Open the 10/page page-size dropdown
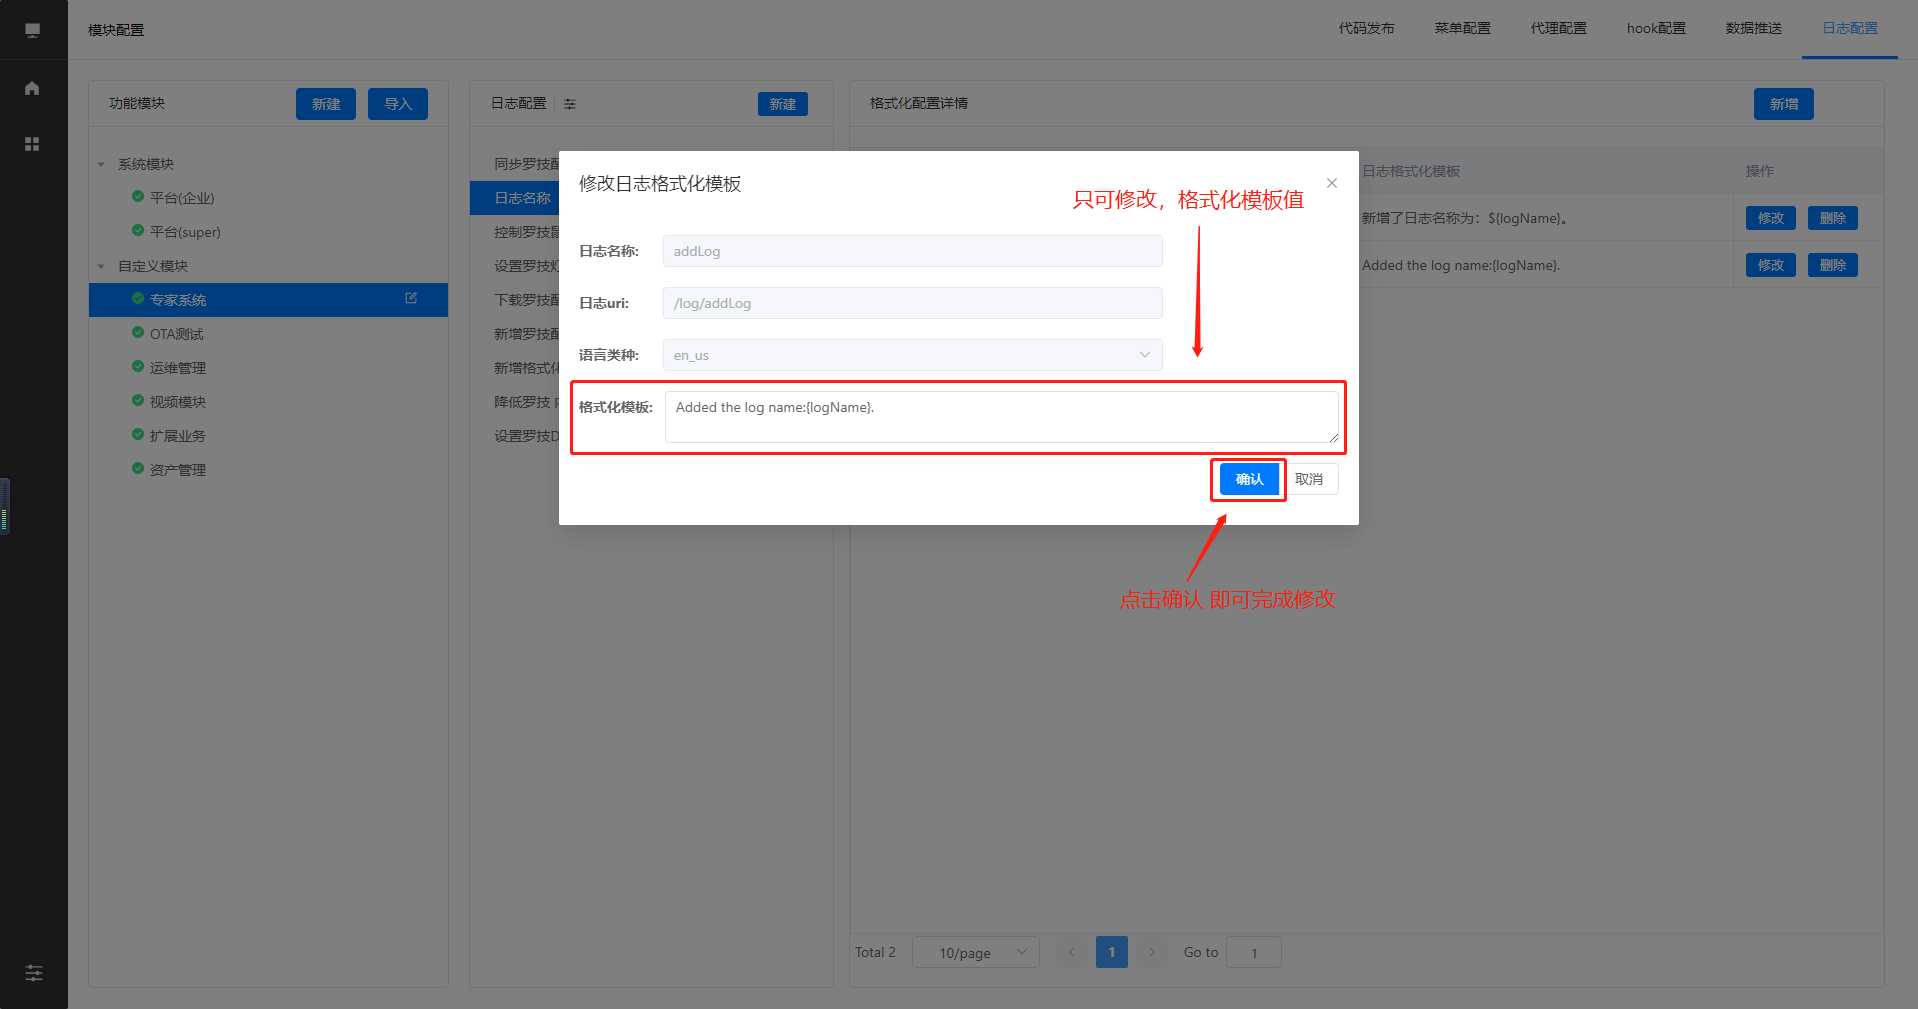1918x1009 pixels. coord(976,952)
